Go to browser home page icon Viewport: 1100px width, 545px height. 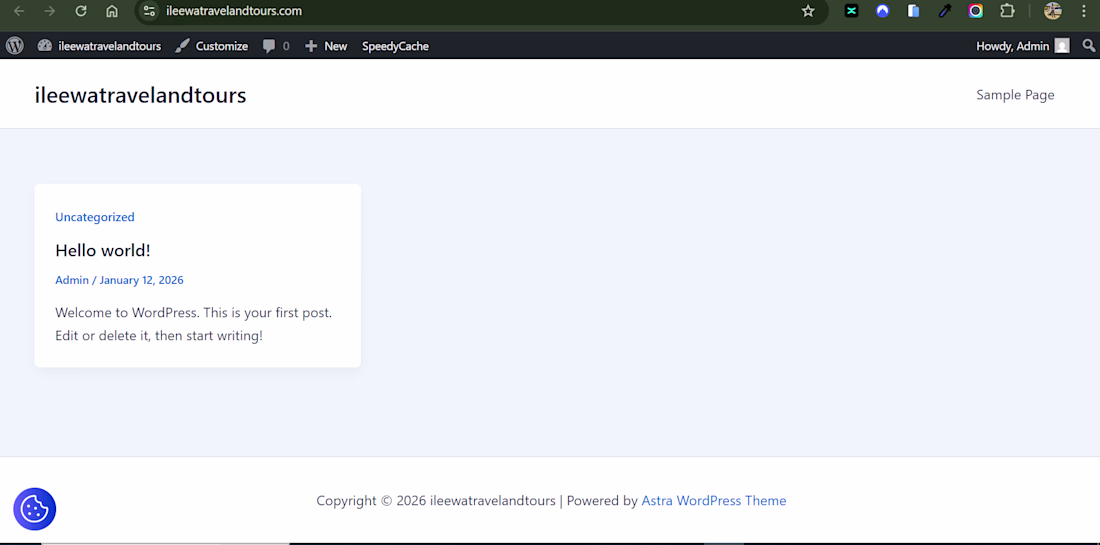(x=112, y=11)
